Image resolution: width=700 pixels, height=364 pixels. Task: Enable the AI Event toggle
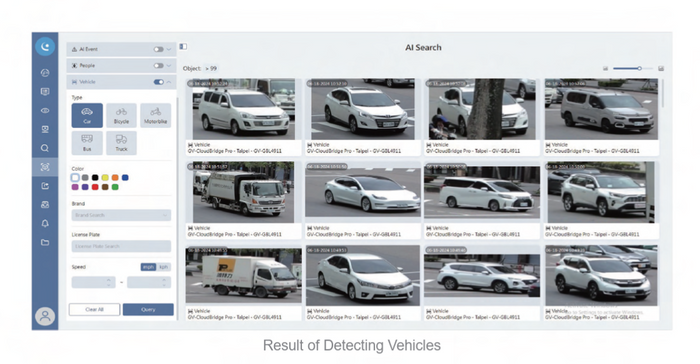158,49
